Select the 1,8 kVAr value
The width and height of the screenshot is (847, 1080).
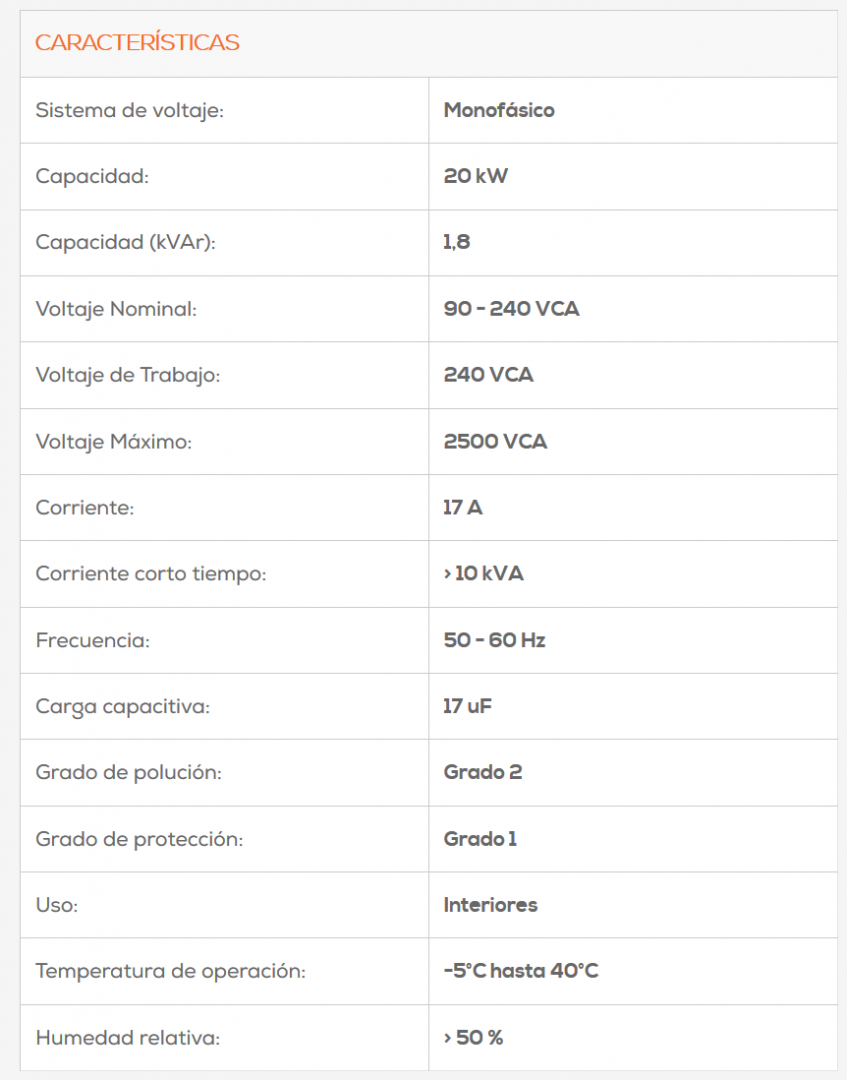457,242
